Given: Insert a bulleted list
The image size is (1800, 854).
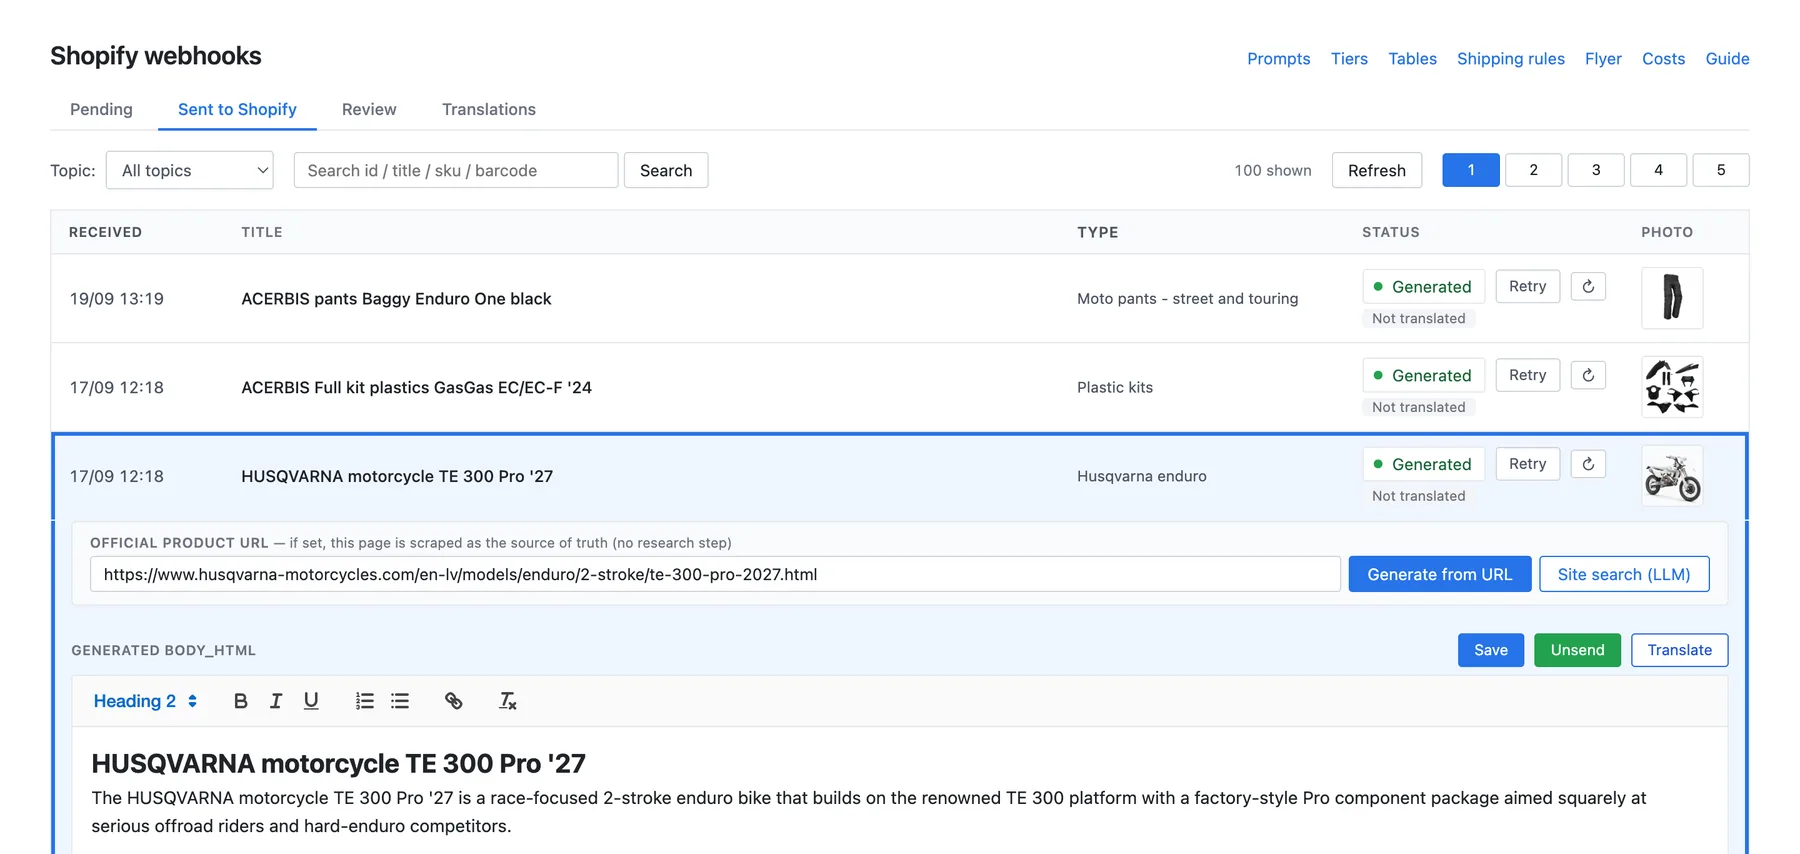Looking at the screenshot, I should pyautogui.click(x=400, y=701).
